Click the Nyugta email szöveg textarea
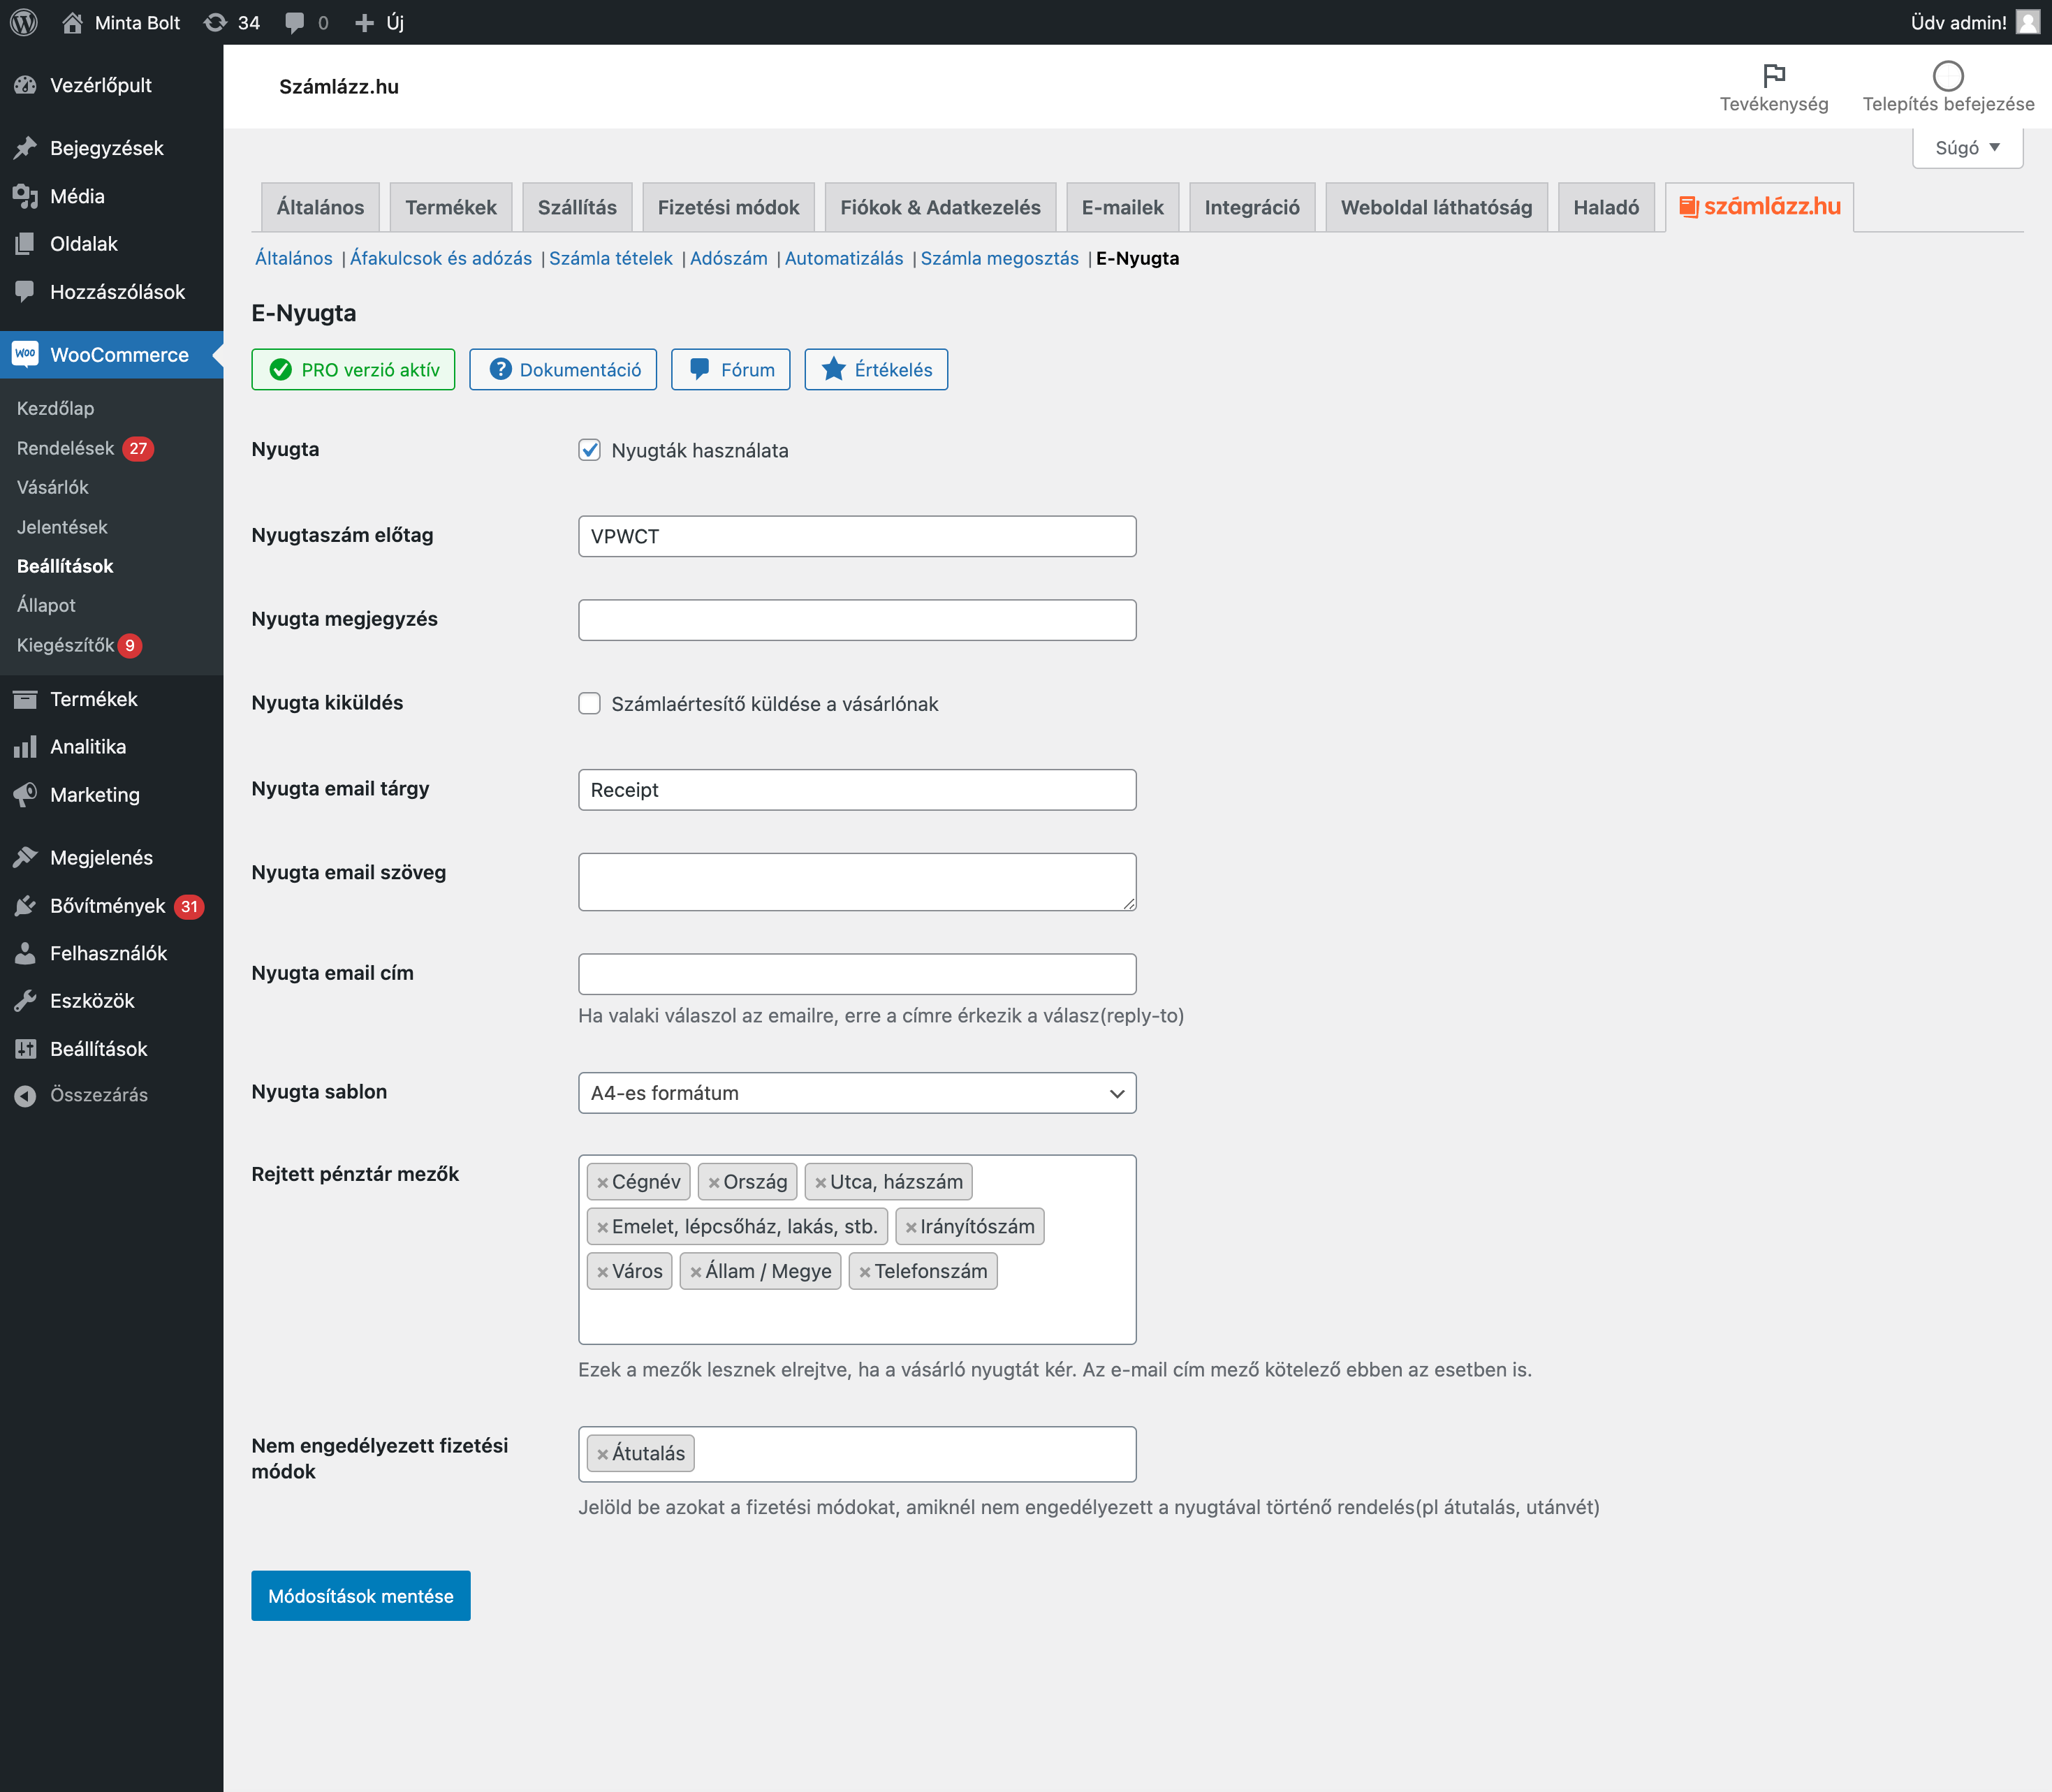This screenshot has width=2052, height=1792. [x=857, y=882]
